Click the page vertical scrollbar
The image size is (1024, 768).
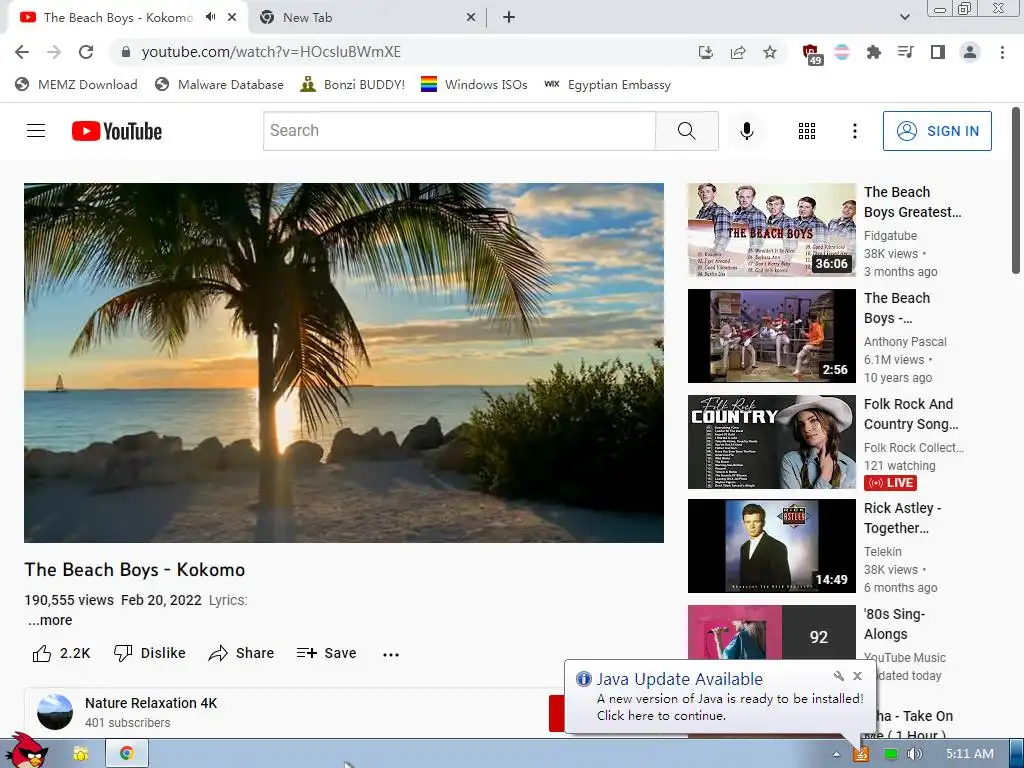1016,191
